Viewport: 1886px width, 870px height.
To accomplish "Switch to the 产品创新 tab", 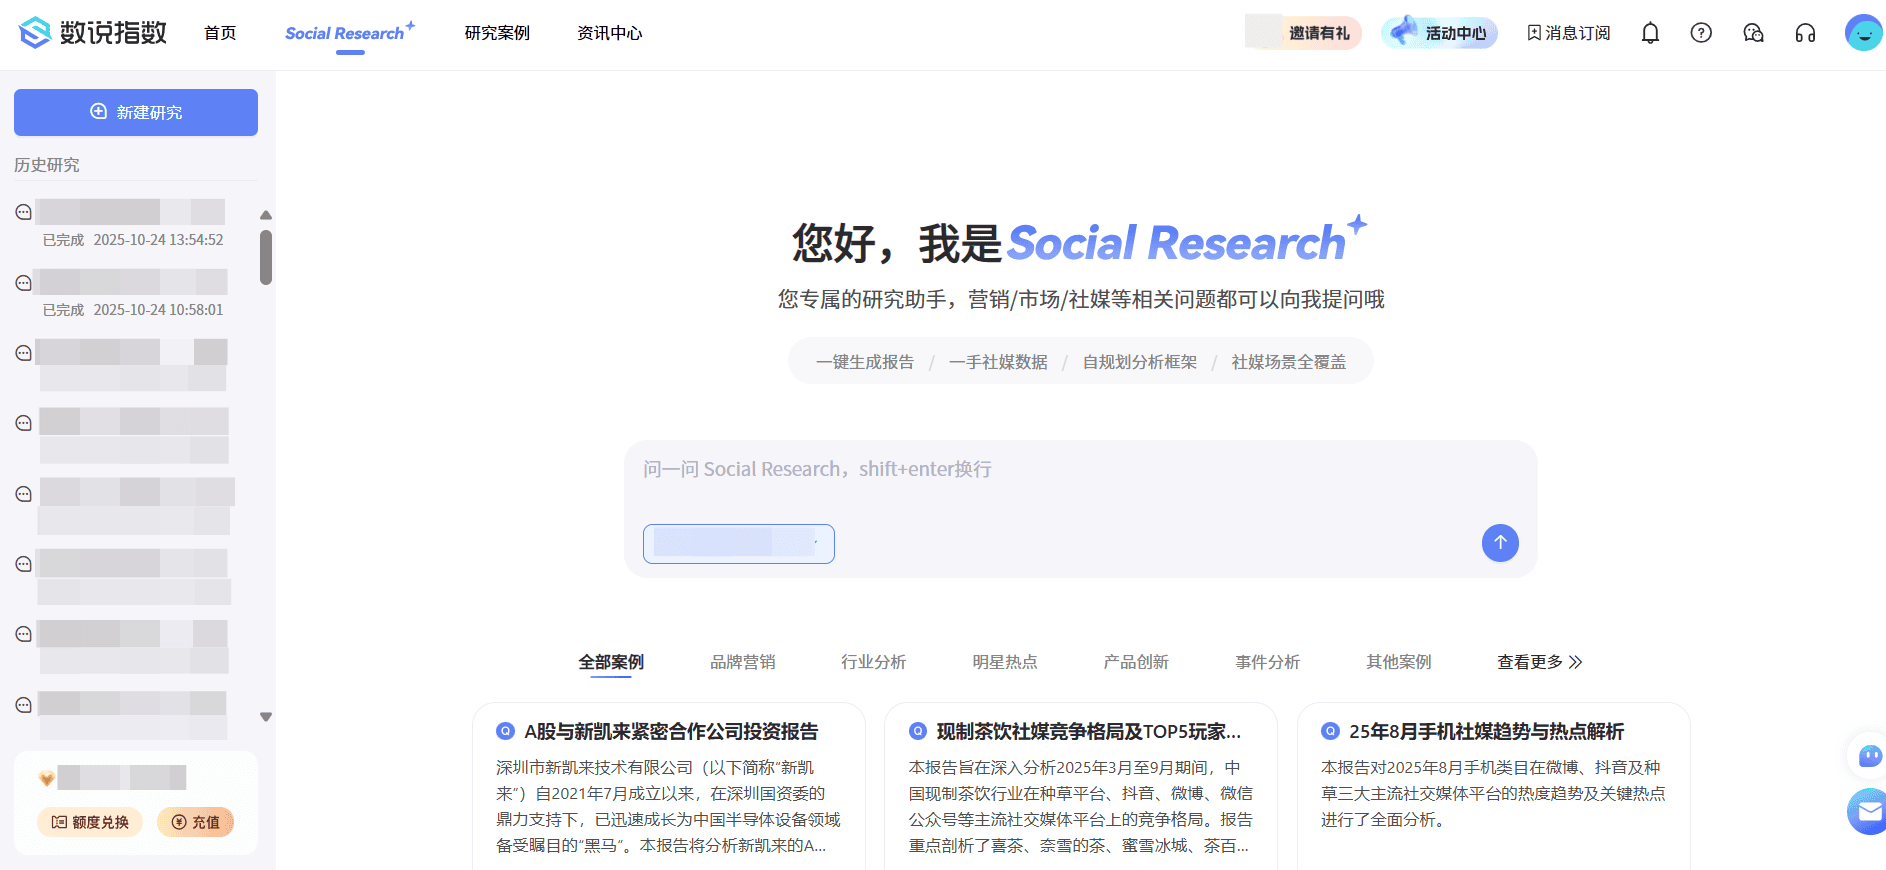I will [1136, 662].
